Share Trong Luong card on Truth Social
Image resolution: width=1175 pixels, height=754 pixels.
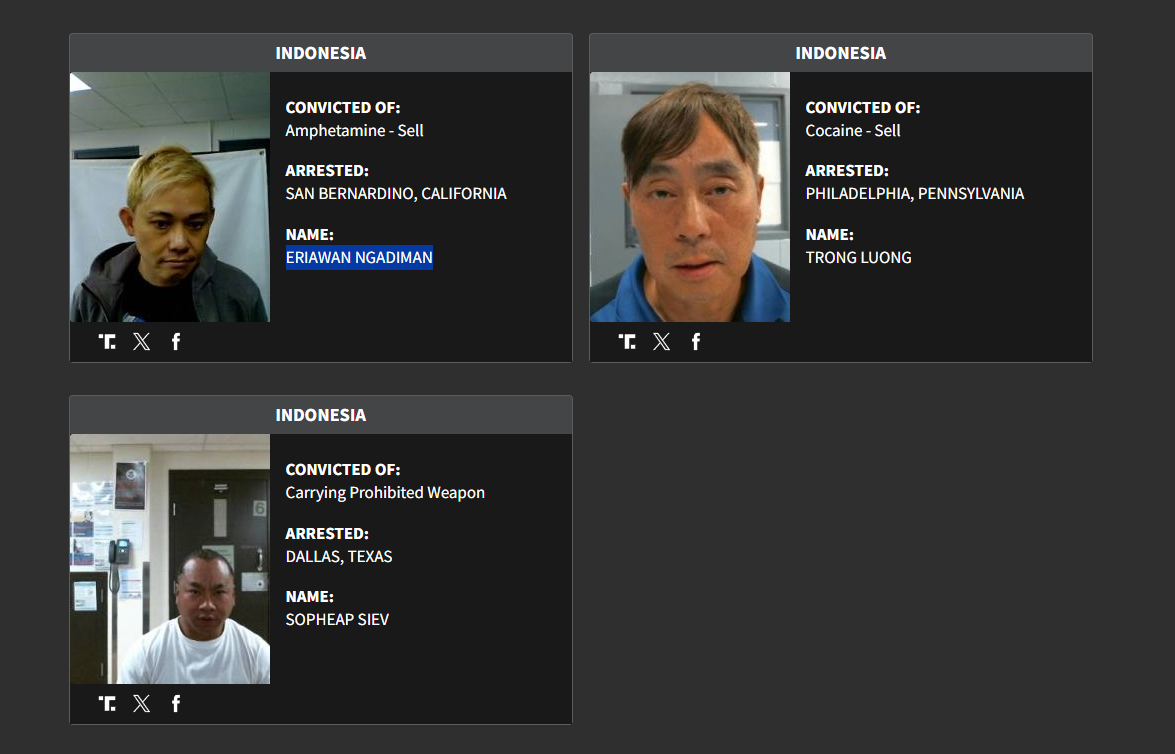(x=627, y=342)
